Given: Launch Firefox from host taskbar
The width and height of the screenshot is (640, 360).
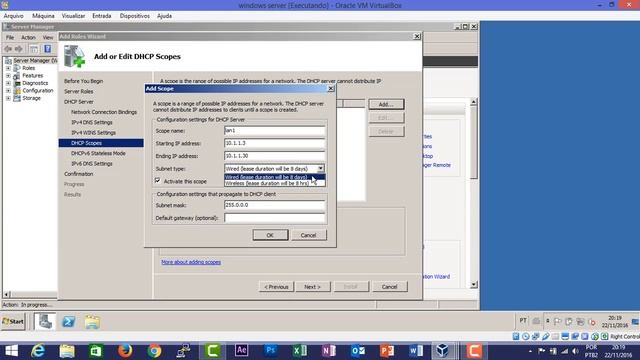Looking at the screenshot, I should click(125, 351).
